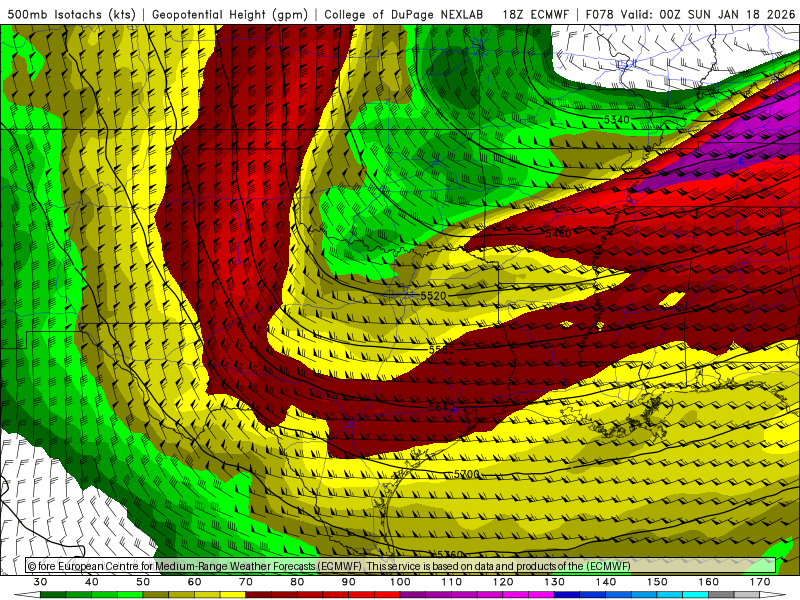The width and height of the screenshot is (800, 600).
Task: Click the 5640 height contour label
Action: click(441, 407)
